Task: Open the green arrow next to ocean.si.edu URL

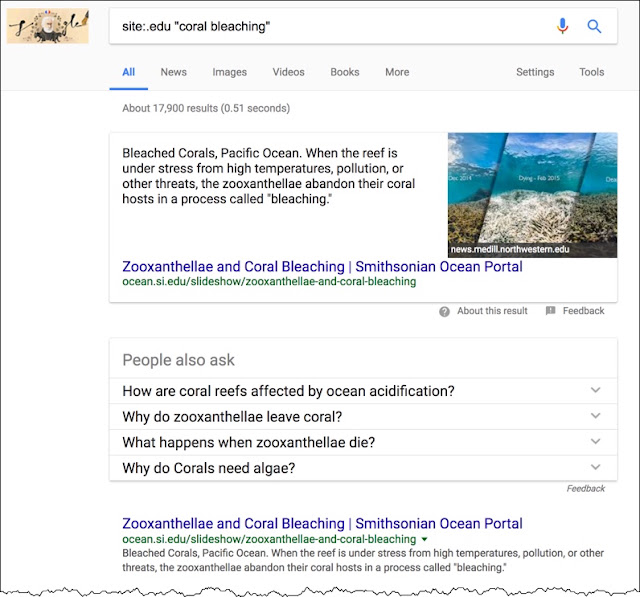Action: tap(424, 539)
